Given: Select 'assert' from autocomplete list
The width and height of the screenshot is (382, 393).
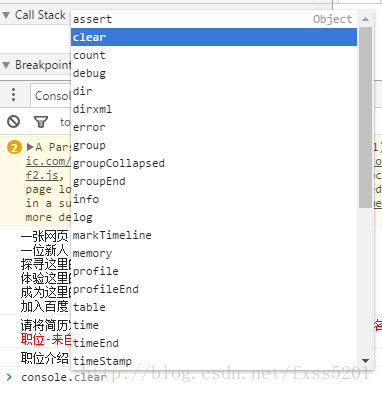Looking at the screenshot, I should [214, 19].
